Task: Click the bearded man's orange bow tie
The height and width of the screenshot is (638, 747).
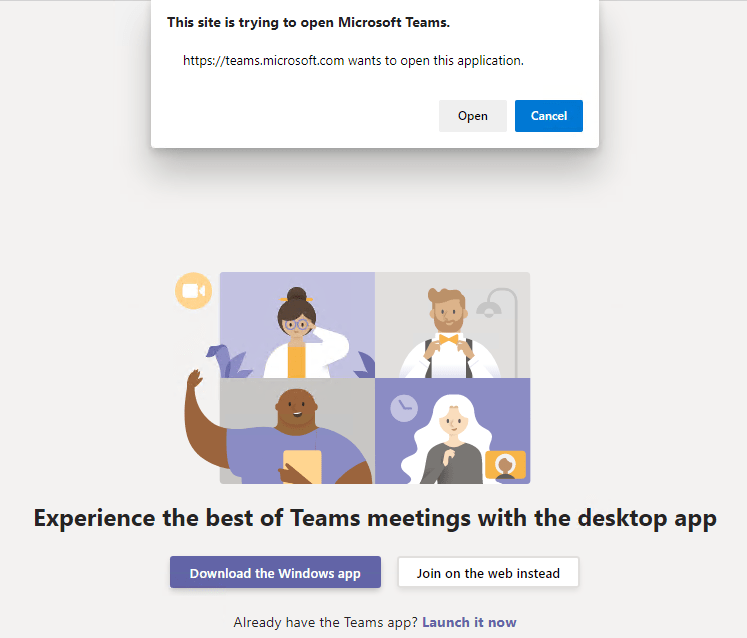Action: pyautogui.click(x=447, y=340)
